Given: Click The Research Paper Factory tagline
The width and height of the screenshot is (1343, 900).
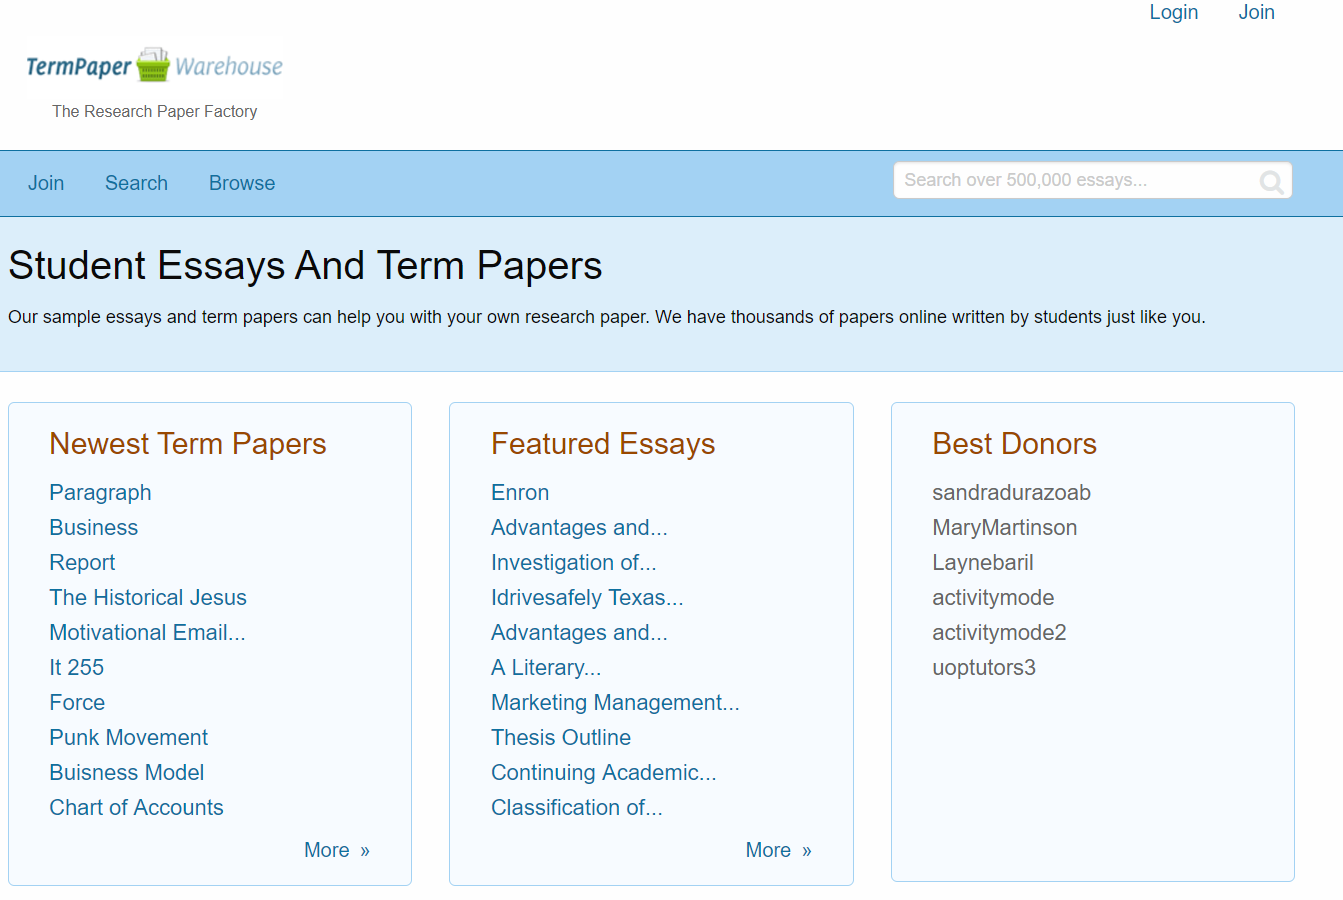Looking at the screenshot, I should (155, 111).
